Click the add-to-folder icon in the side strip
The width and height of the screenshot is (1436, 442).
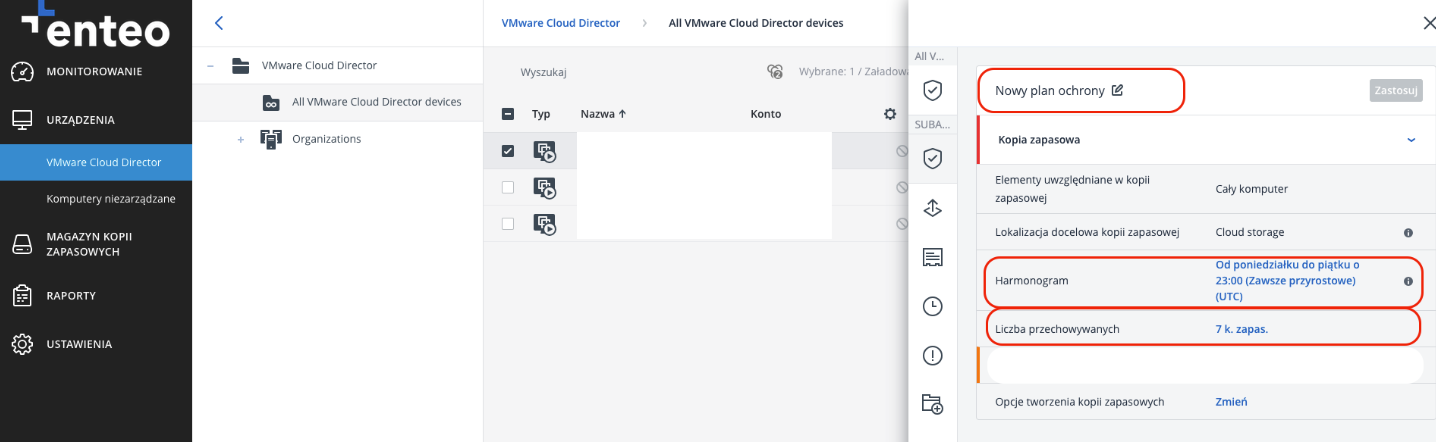coord(933,404)
